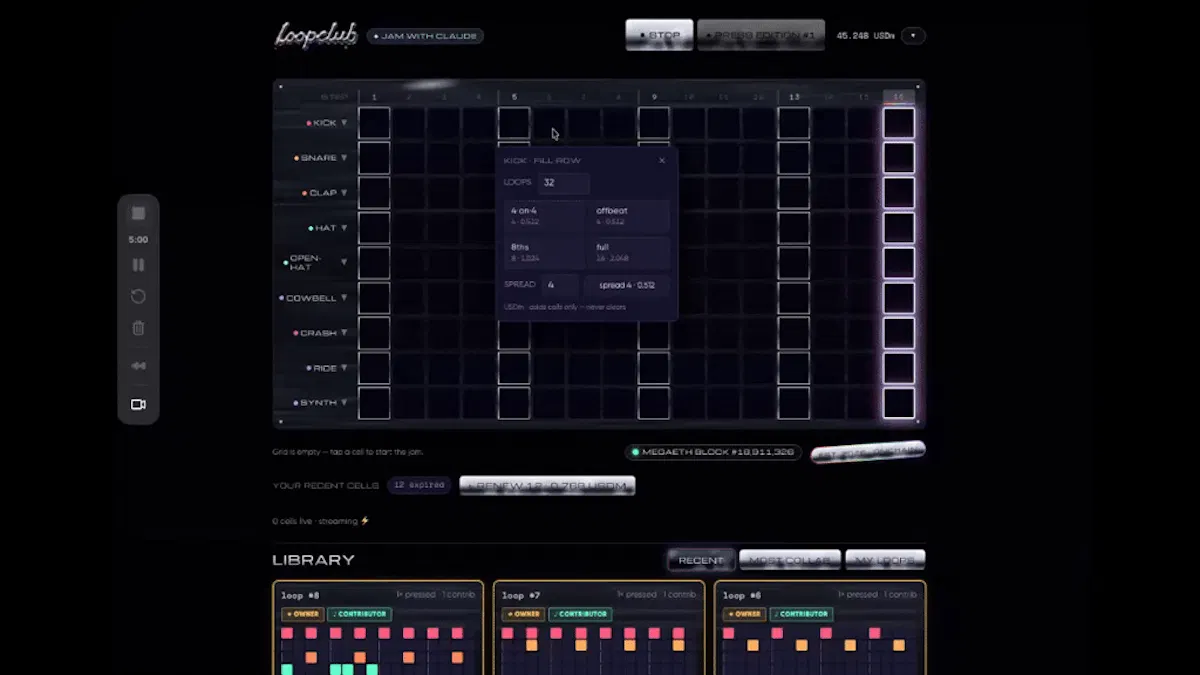1200x675 pixels.
Task: Click the OWNER badge on loop #7
Action: pos(523,614)
